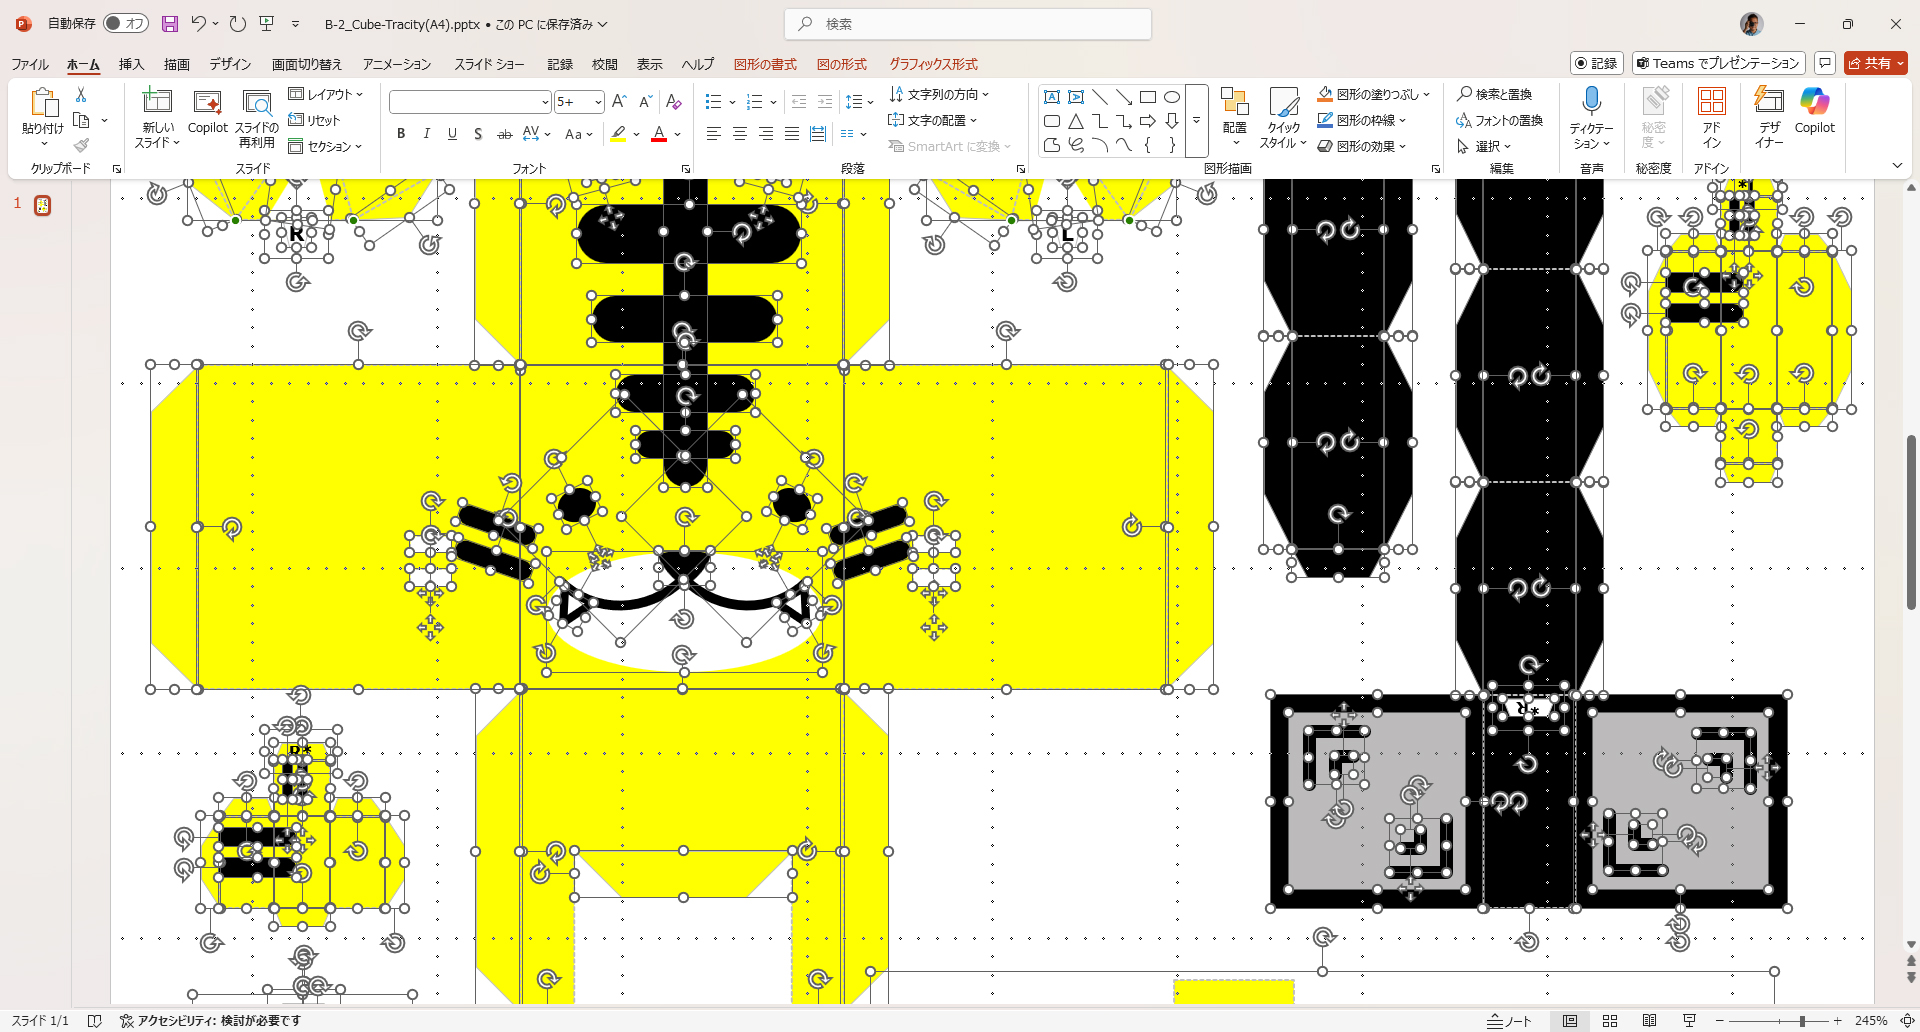1920x1032 pixels.
Task: Click リセット button
Action: click(315, 120)
